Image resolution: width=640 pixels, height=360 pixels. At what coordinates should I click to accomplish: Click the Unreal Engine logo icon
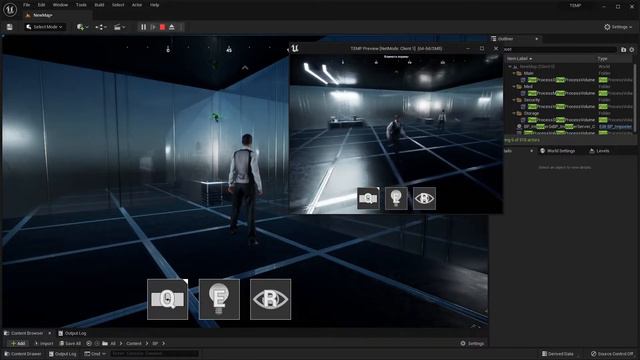(10, 9)
